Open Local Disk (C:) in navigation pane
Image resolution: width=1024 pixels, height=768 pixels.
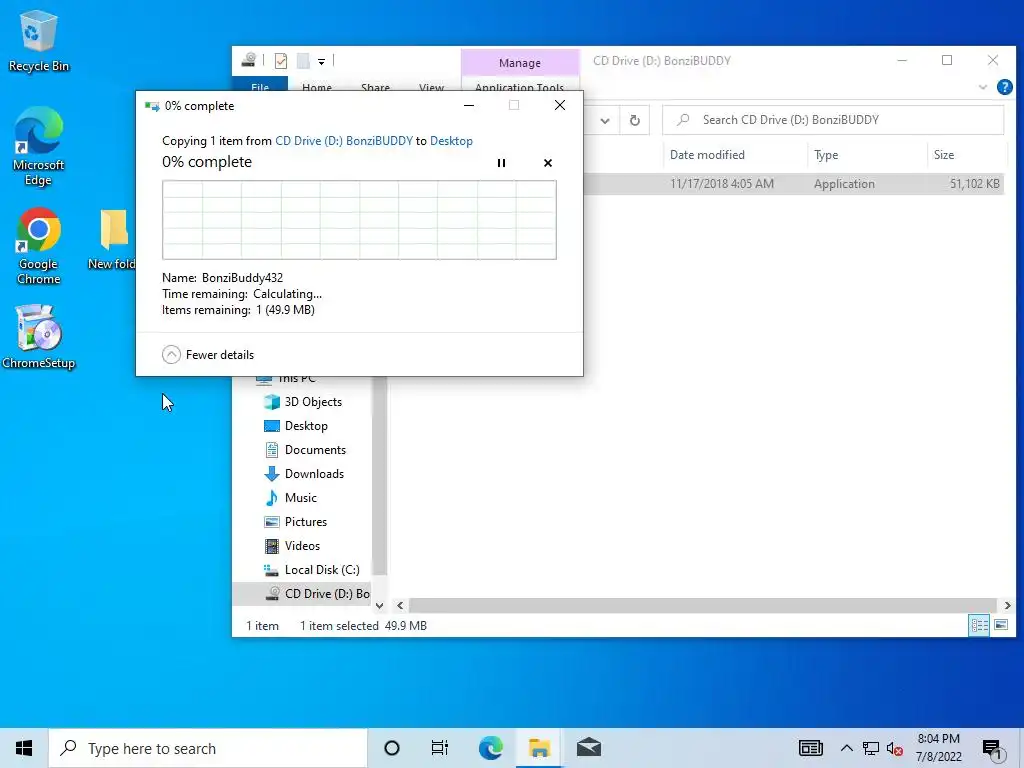click(x=321, y=569)
